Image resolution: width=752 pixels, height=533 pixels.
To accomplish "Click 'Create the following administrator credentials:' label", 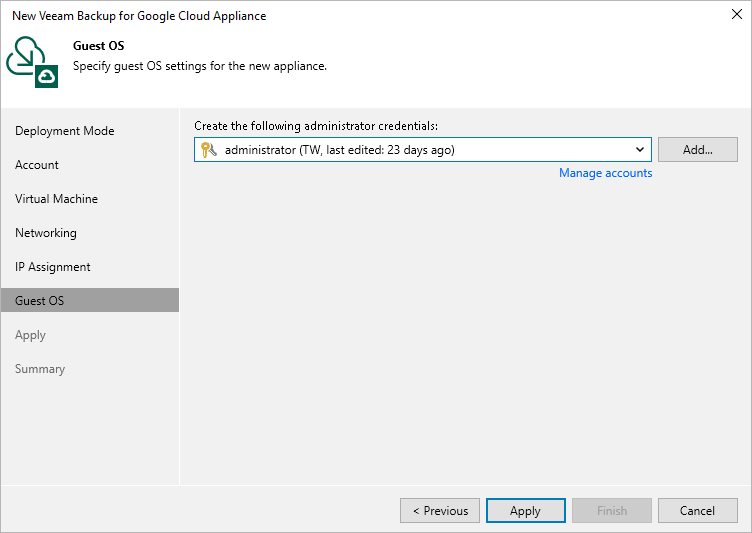I will click(x=316, y=126).
